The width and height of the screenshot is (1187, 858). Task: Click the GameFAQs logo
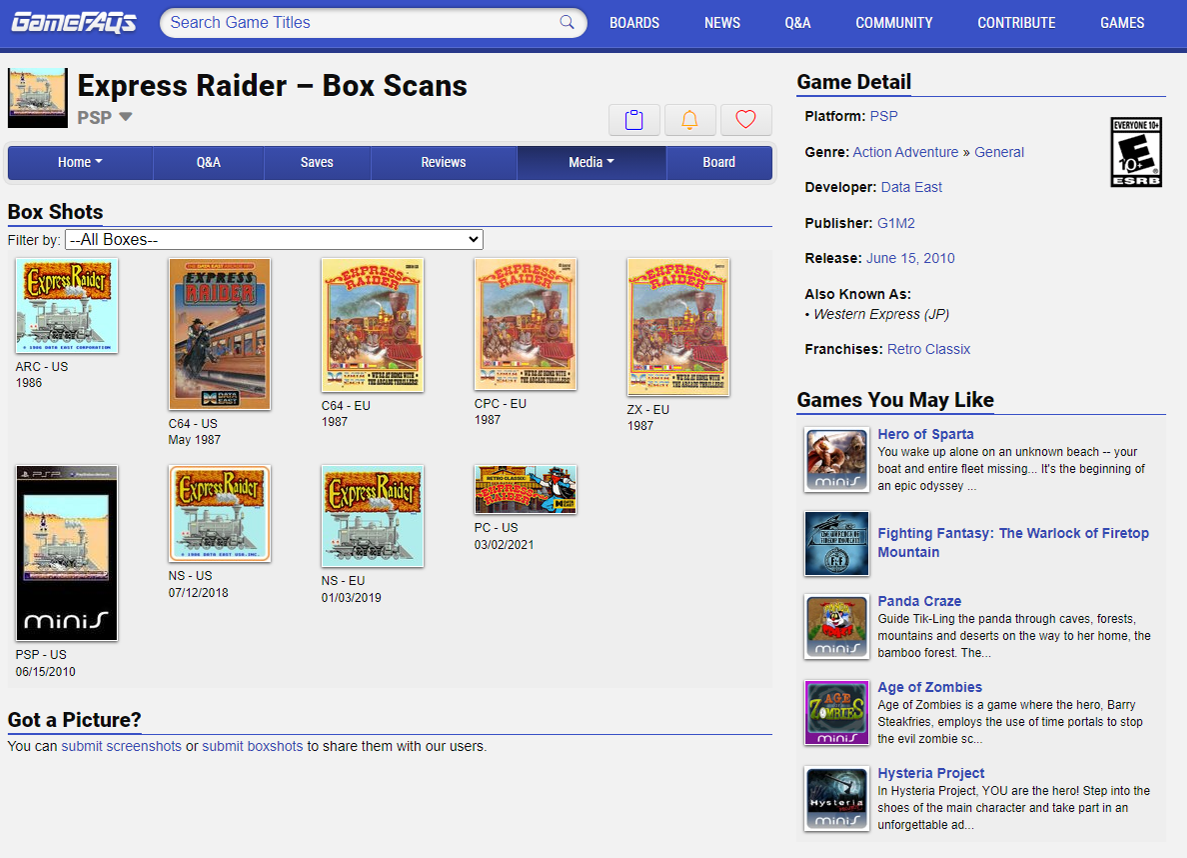[73, 23]
